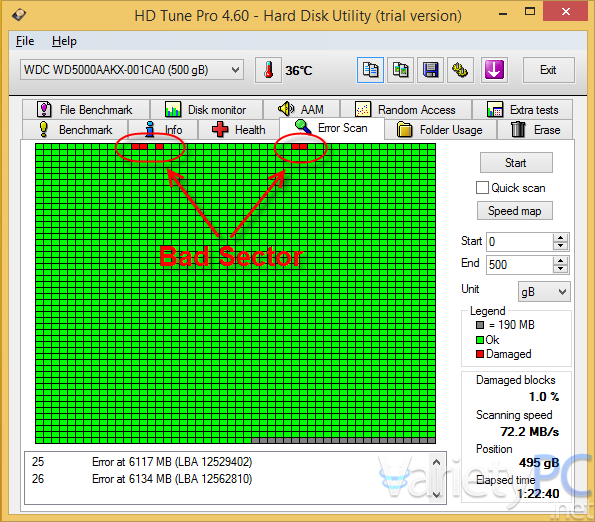Open options with the wrench icon
595x522 pixels.
click(x=460, y=70)
